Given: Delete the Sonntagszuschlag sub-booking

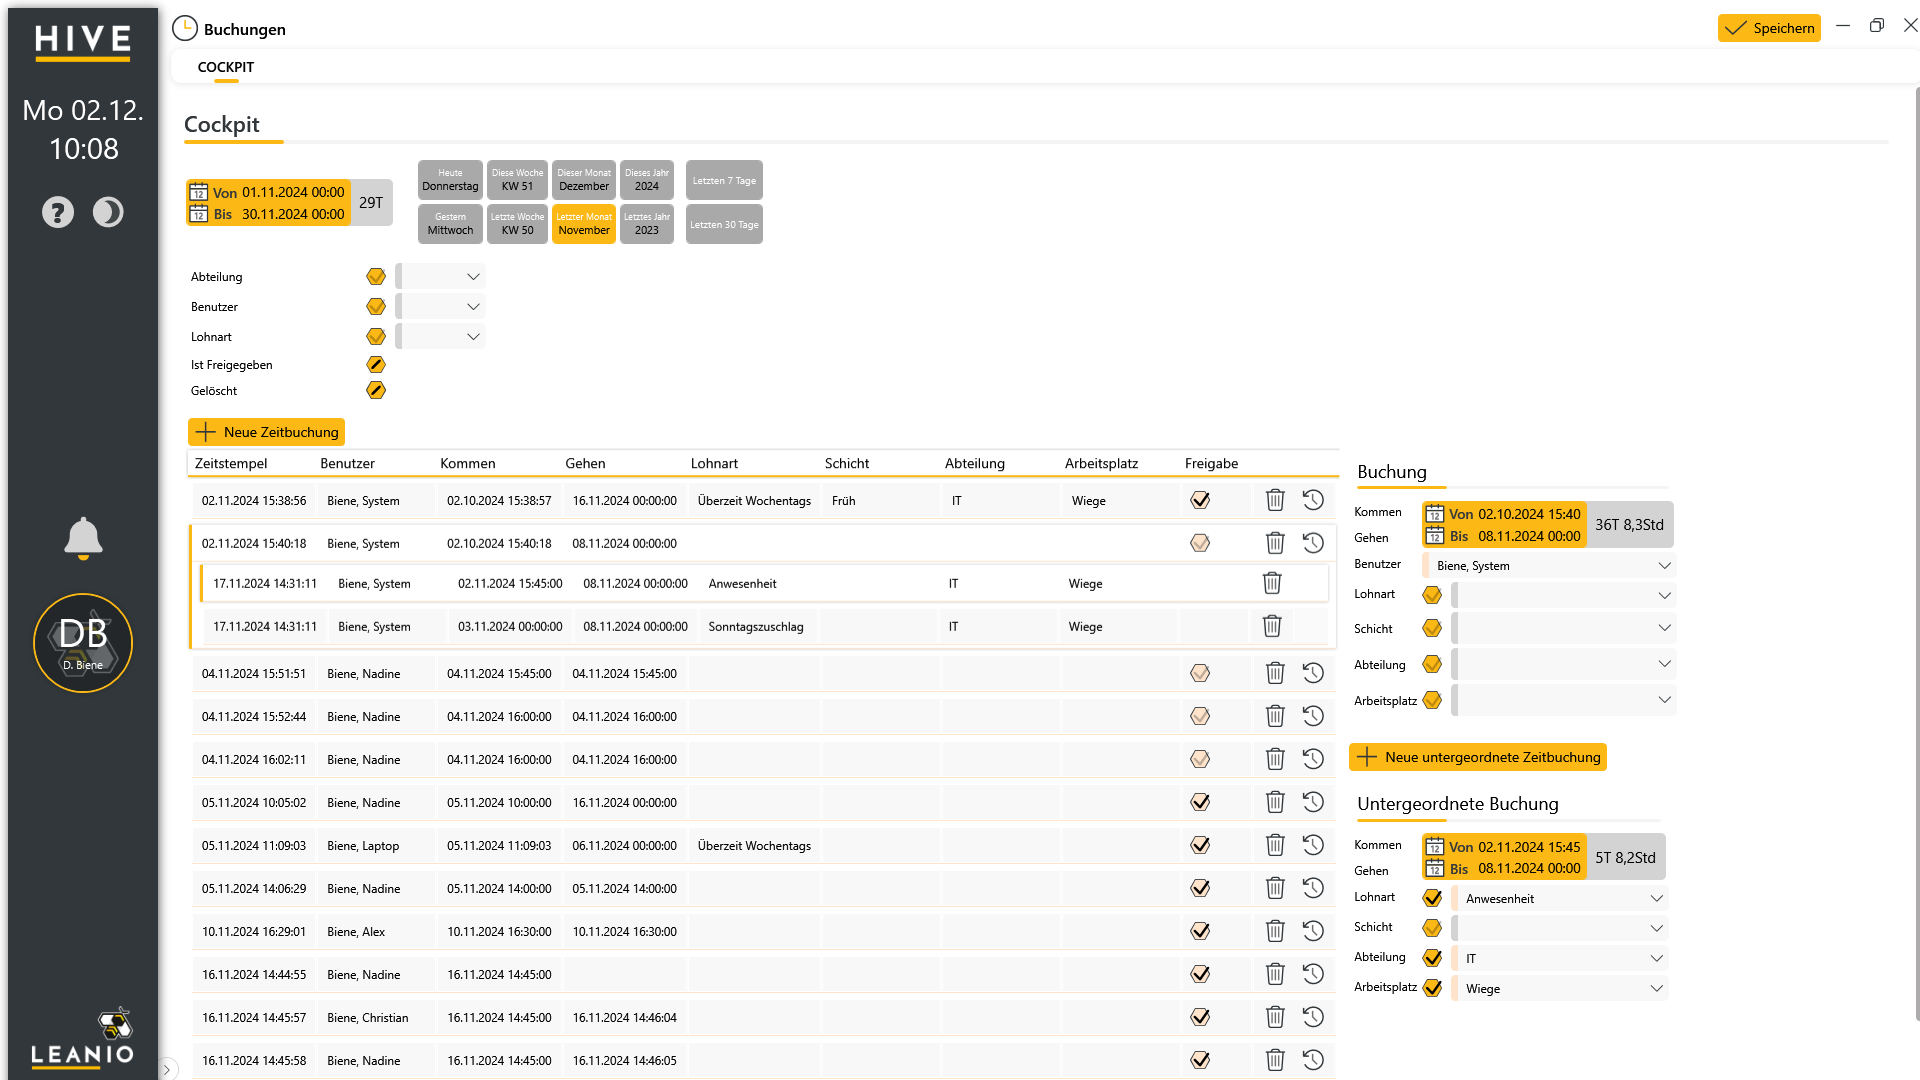Looking at the screenshot, I should [x=1272, y=626].
